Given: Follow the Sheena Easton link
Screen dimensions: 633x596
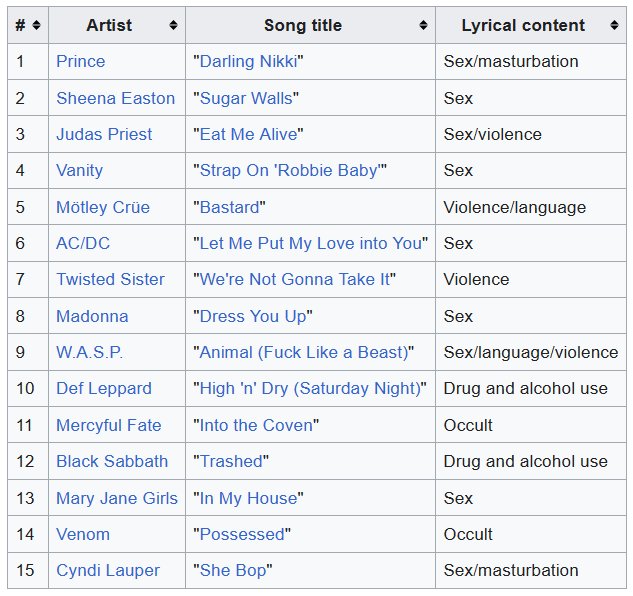Looking at the screenshot, I should click(115, 98).
